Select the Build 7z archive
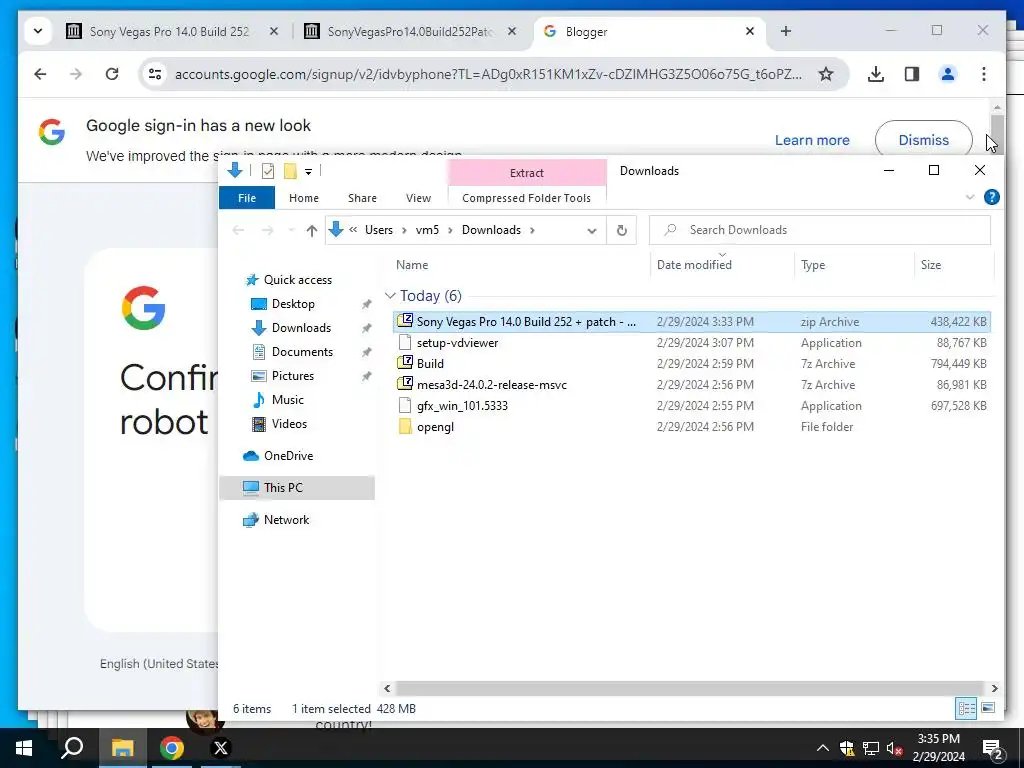Image resolution: width=1024 pixels, height=768 pixels. 692,363
